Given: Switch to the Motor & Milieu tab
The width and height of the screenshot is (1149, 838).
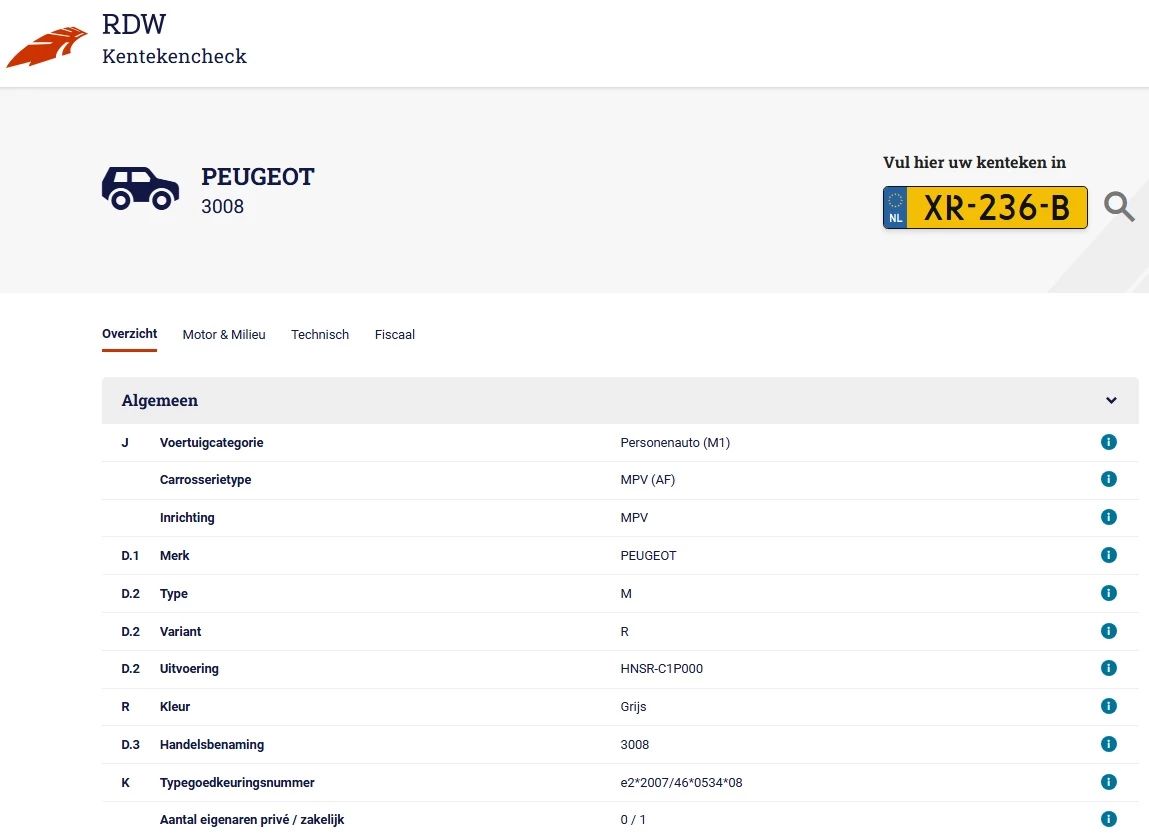Looking at the screenshot, I should (x=224, y=334).
